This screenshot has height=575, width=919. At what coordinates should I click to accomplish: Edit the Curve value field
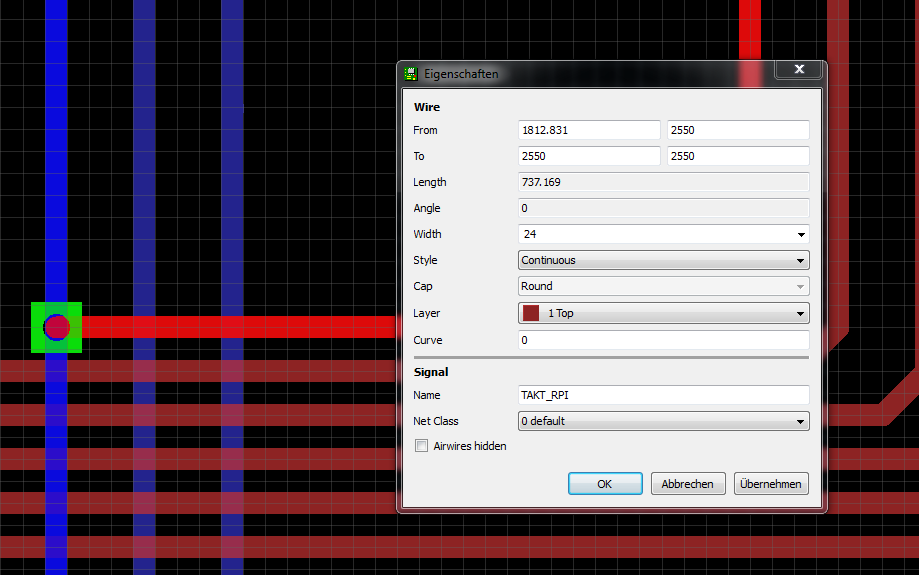663,340
